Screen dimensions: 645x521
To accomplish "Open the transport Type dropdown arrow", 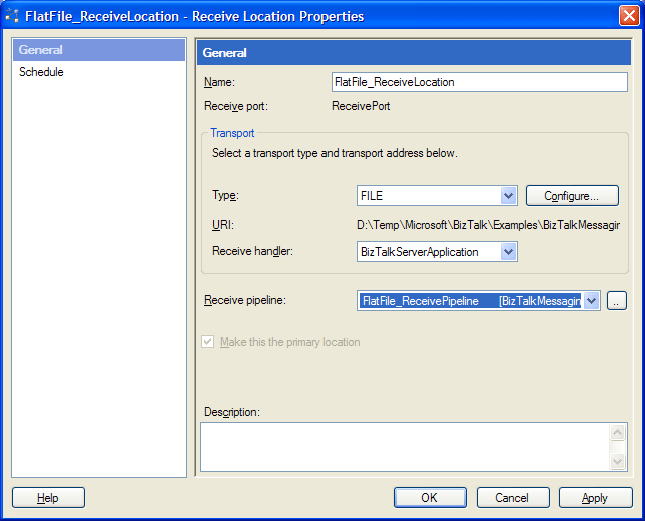I will pyautogui.click(x=509, y=196).
